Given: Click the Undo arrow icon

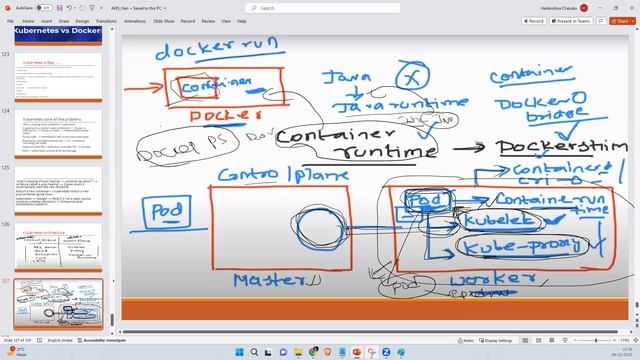Looking at the screenshot, I should pyautogui.click(x=69, y=8).
